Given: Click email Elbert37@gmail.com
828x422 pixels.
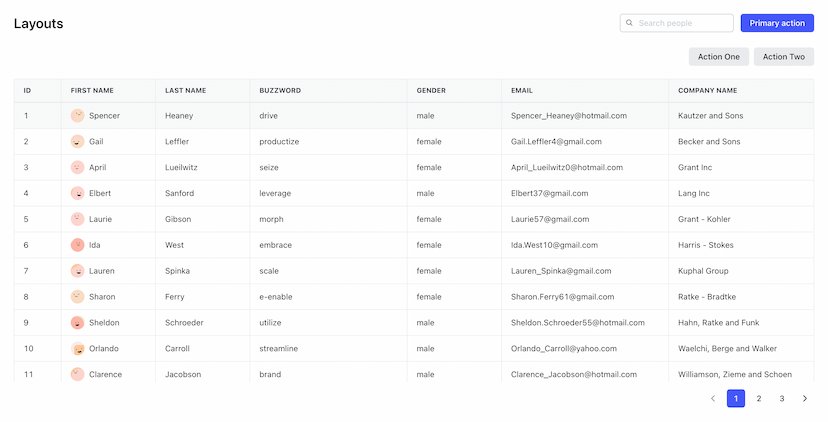Looking at the screenshot, I should [x=549, y=193].
